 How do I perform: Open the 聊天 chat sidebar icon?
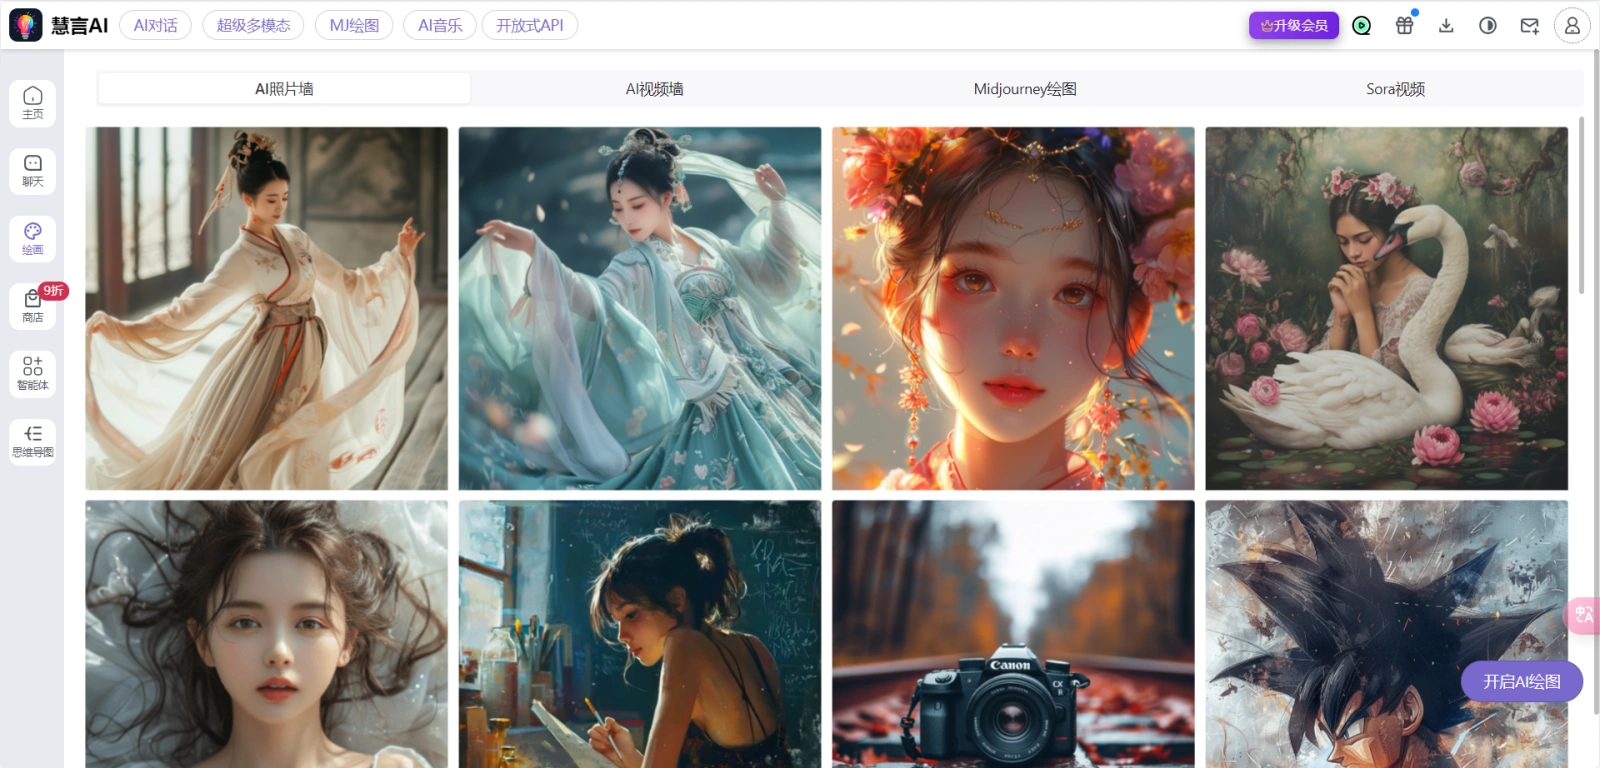(33, 171)
